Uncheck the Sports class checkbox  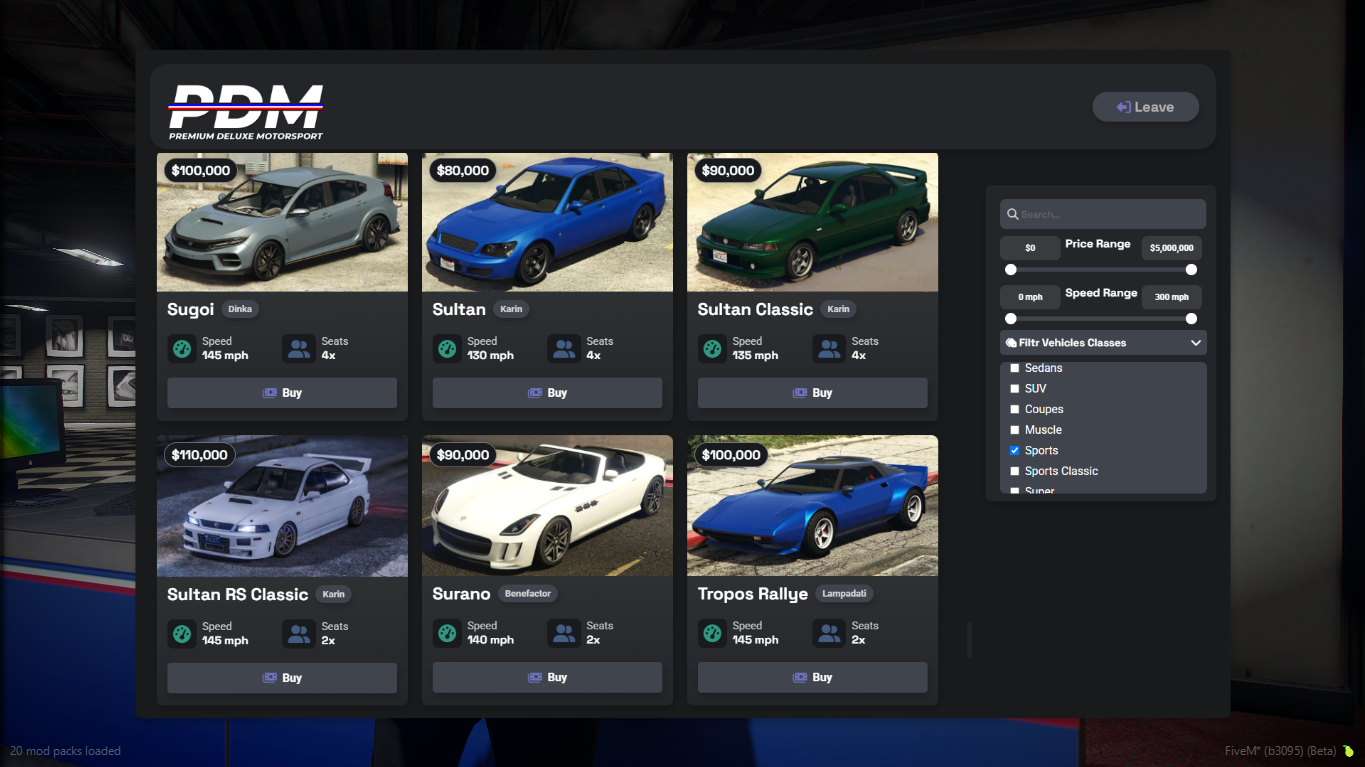coord(1015,451)
